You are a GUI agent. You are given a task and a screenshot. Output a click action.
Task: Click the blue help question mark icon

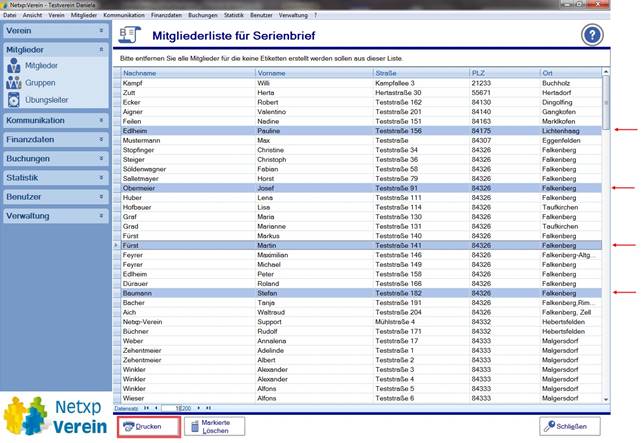592,35
